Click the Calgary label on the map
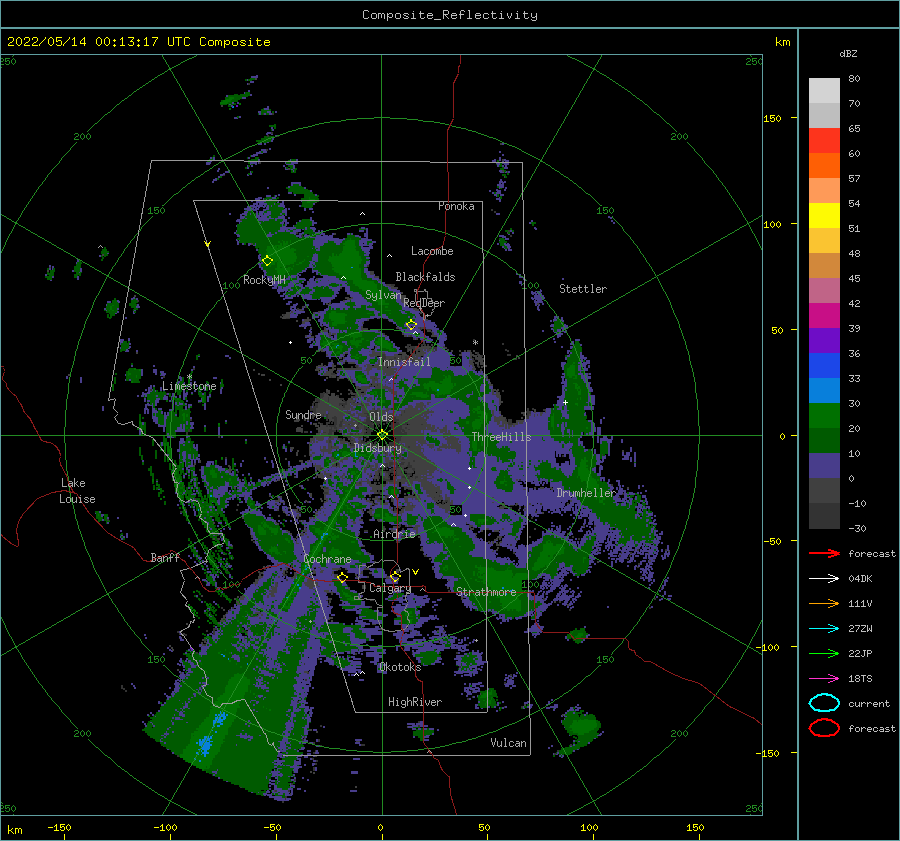The width and height of the screenshot is (900, 841). [390, 588]
